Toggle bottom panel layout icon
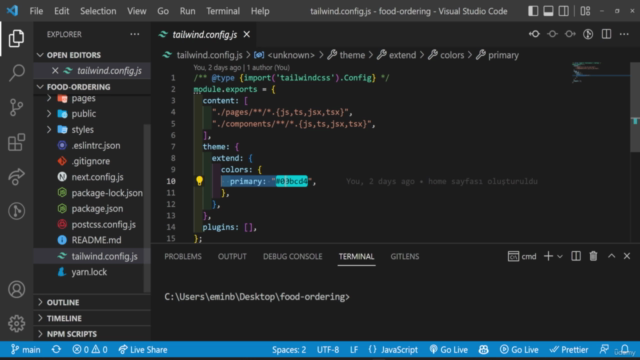 point(548,11)
